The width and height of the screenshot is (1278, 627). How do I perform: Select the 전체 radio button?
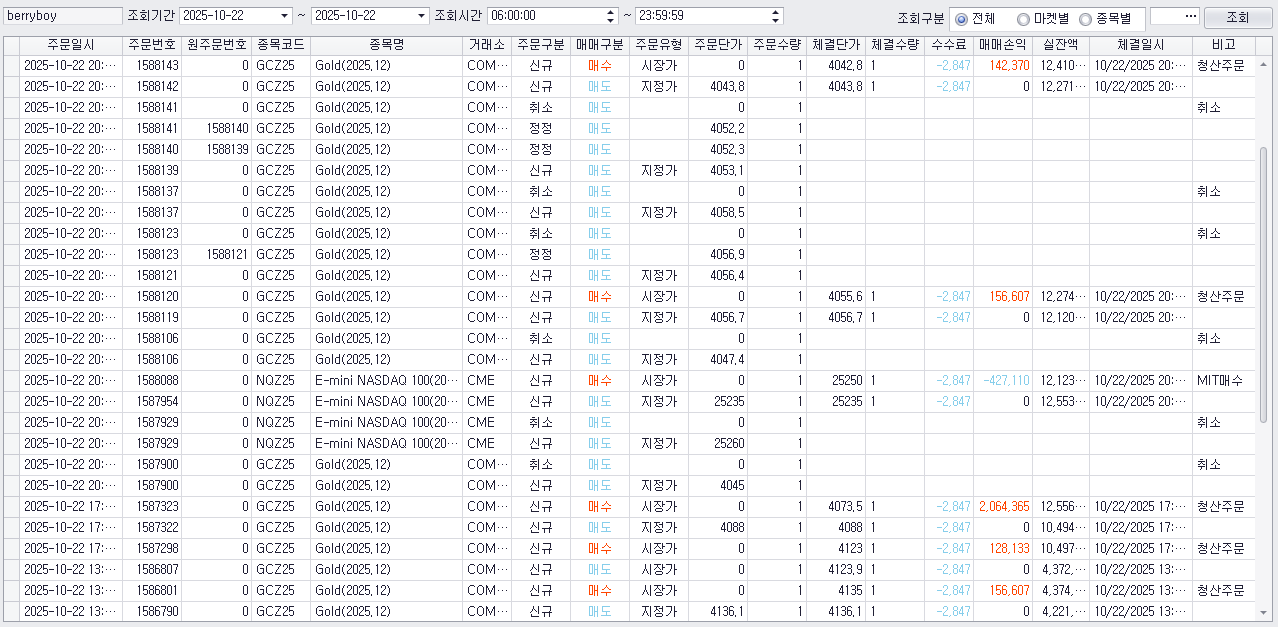point(961,19)
